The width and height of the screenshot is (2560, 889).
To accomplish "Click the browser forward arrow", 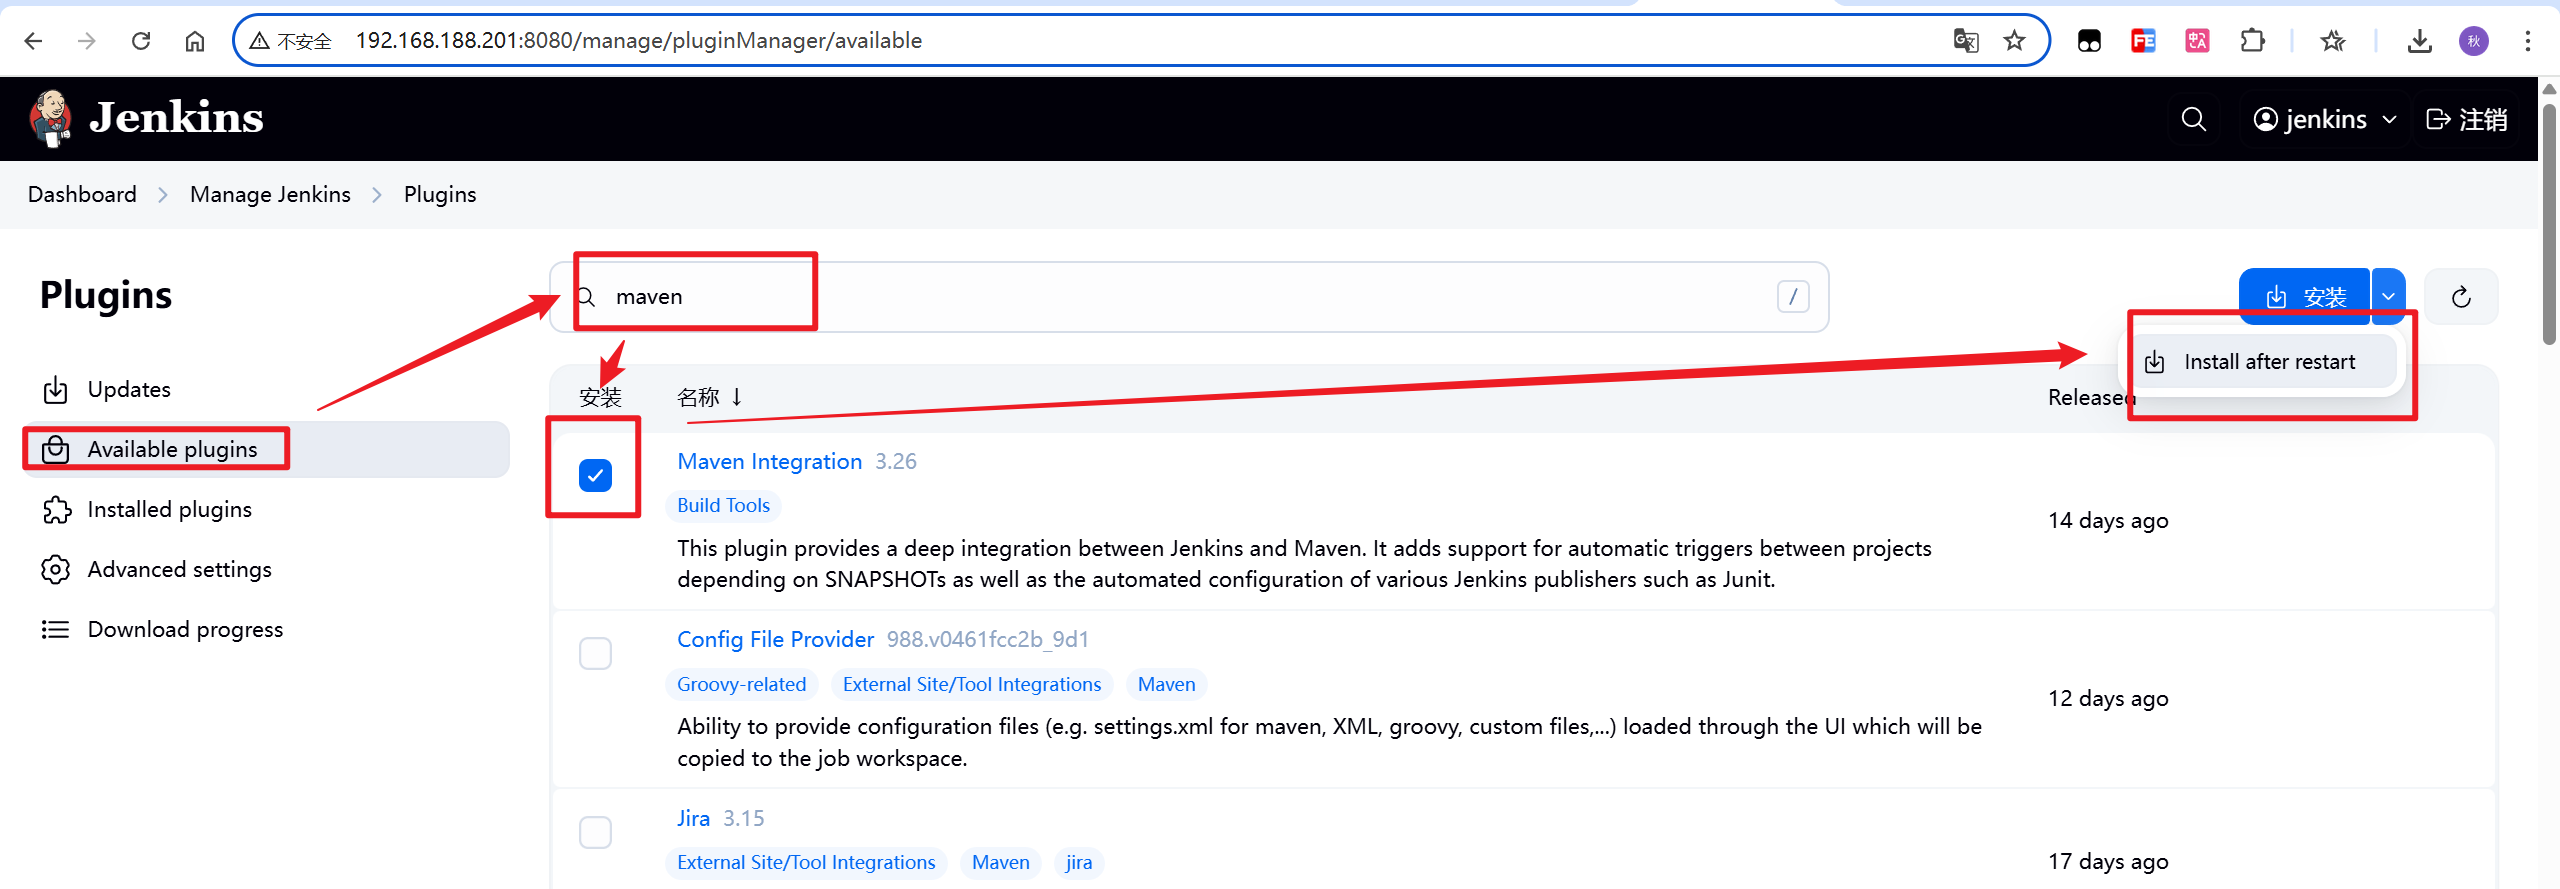I will [87, 41].
